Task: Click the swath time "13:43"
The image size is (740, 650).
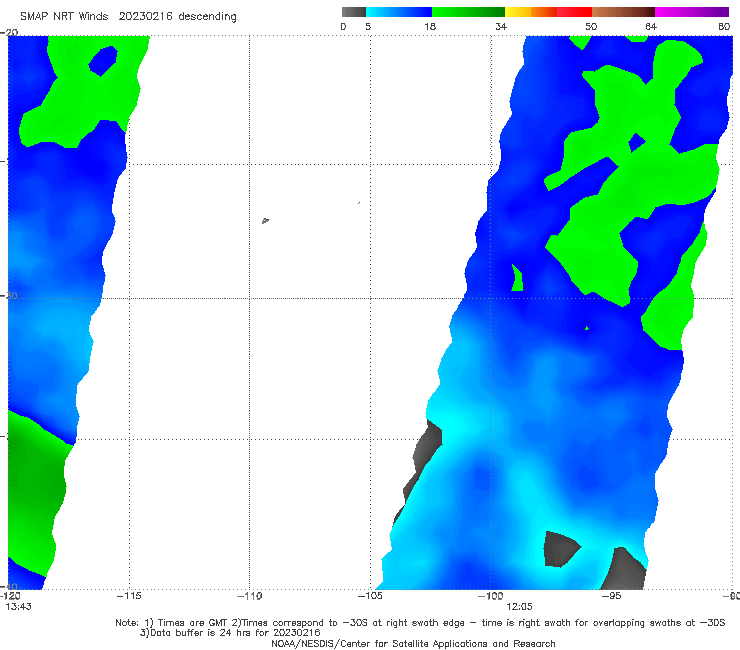Action: pyautogui.click(x=18, y=607)
